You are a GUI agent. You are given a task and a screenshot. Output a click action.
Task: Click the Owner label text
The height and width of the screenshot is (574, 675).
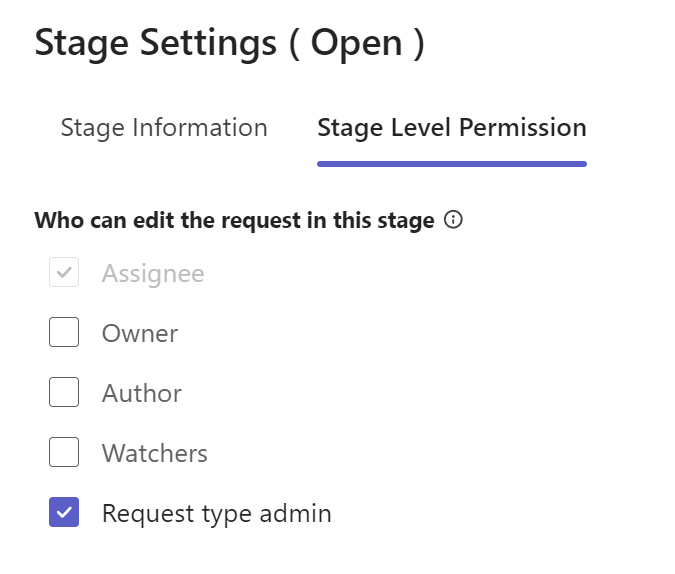(140, 333)
